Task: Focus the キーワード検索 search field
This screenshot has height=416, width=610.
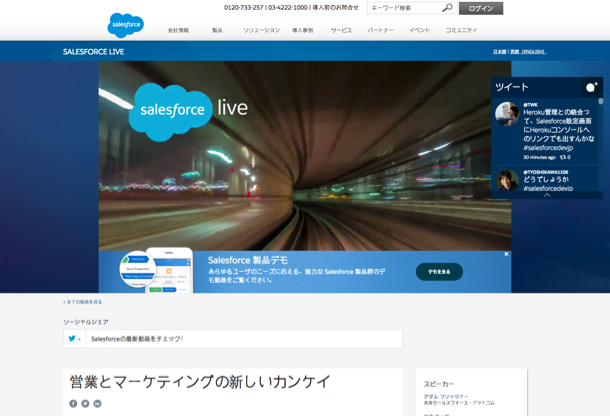Action: 404,8
